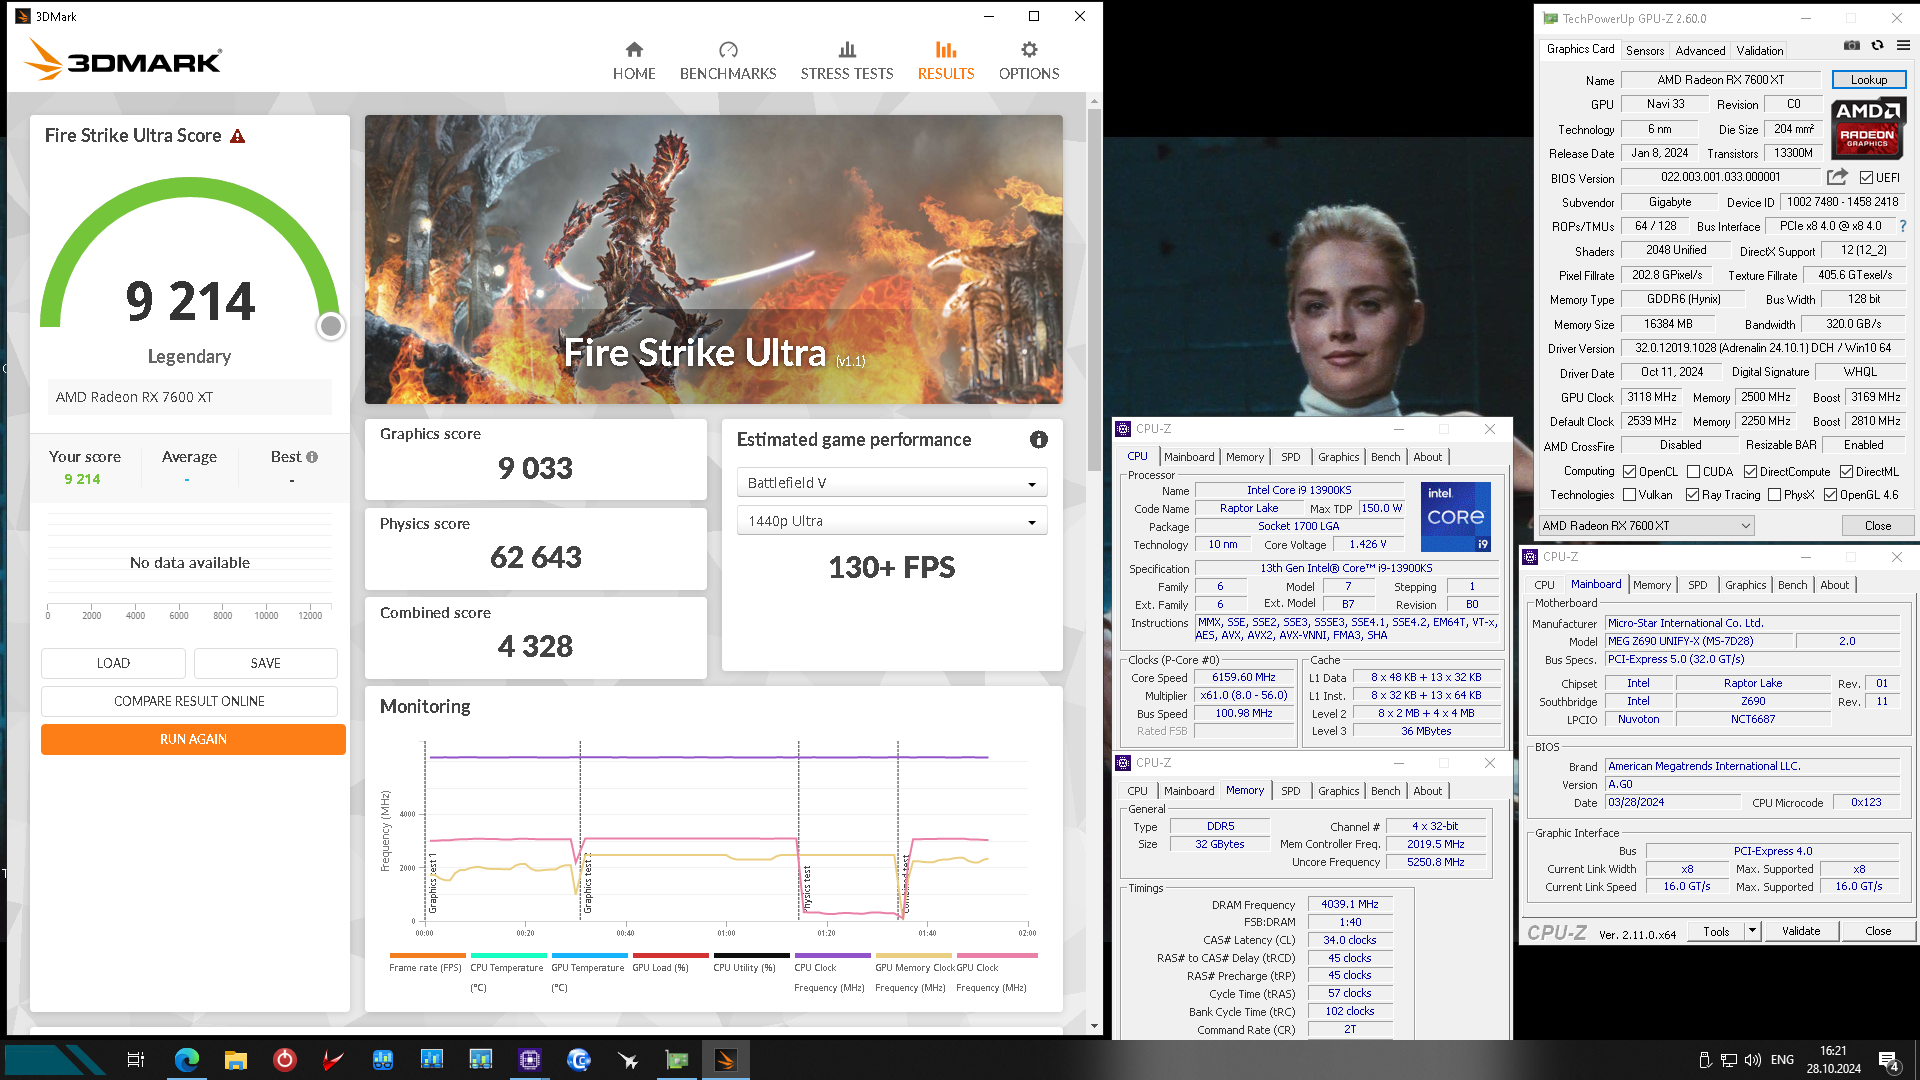Open the 3DMark Home page
This screenshot has width=1920, height=1080.
point(634,61)
